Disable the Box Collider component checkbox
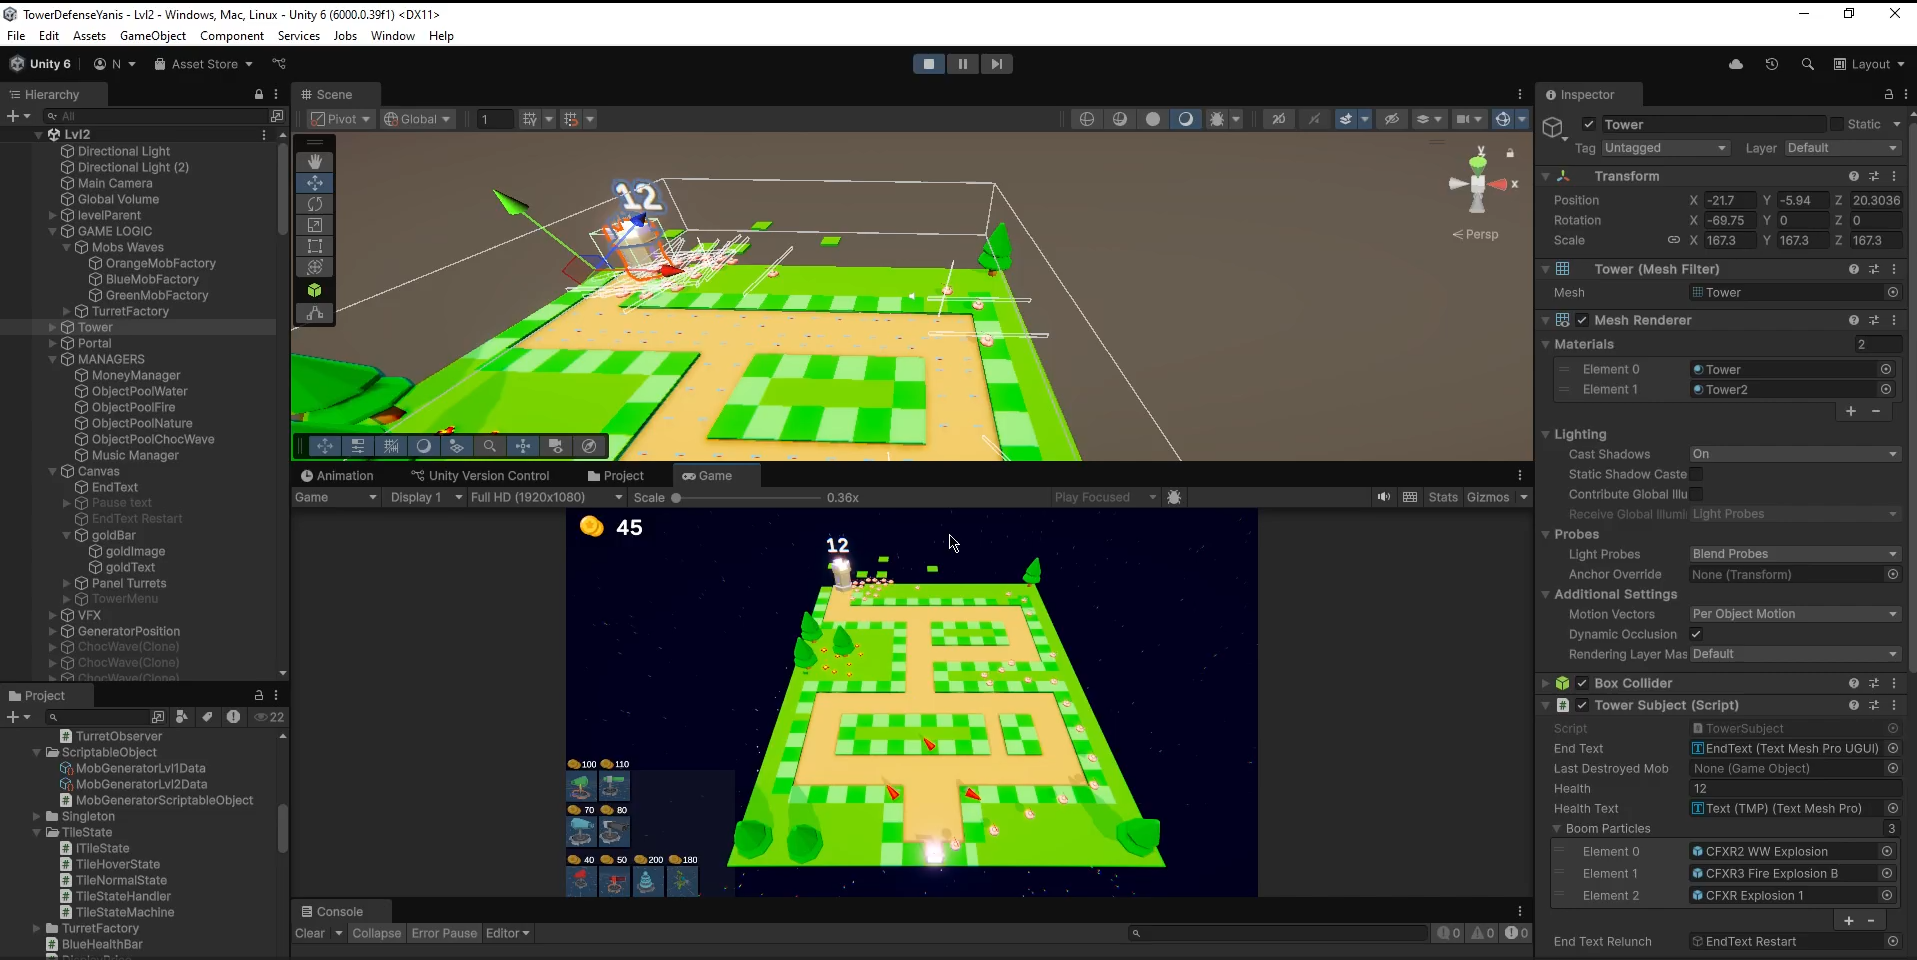The image size is (1917, 960). pos(1582,683)
